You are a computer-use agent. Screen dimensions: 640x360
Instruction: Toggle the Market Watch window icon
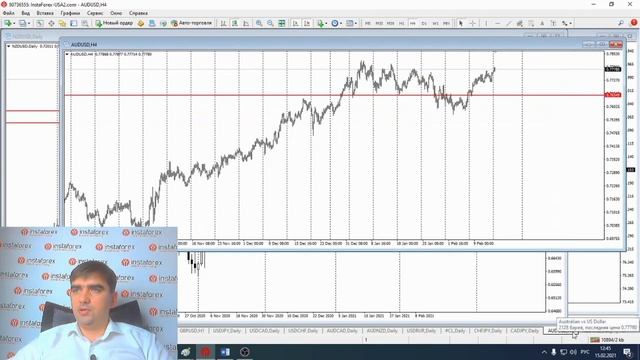pyautogui.click(x=40, y=23)
